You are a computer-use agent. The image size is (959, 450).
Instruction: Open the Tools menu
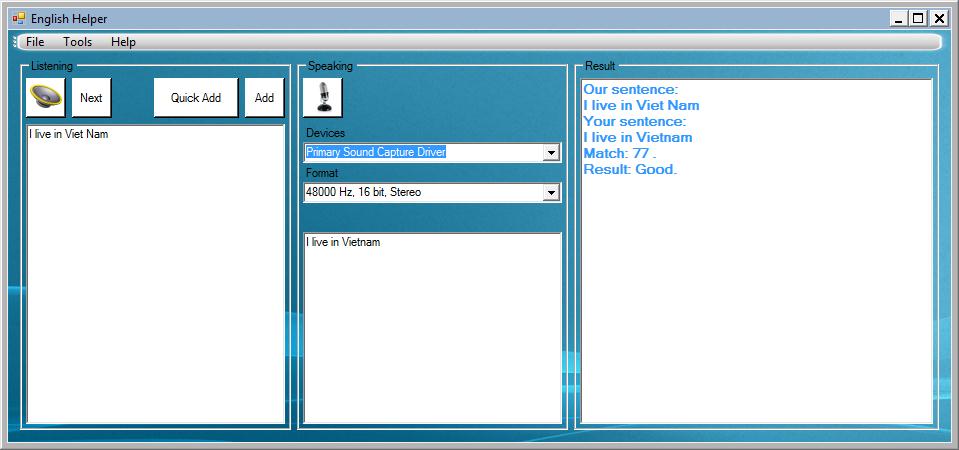click(x=78, y=42)
